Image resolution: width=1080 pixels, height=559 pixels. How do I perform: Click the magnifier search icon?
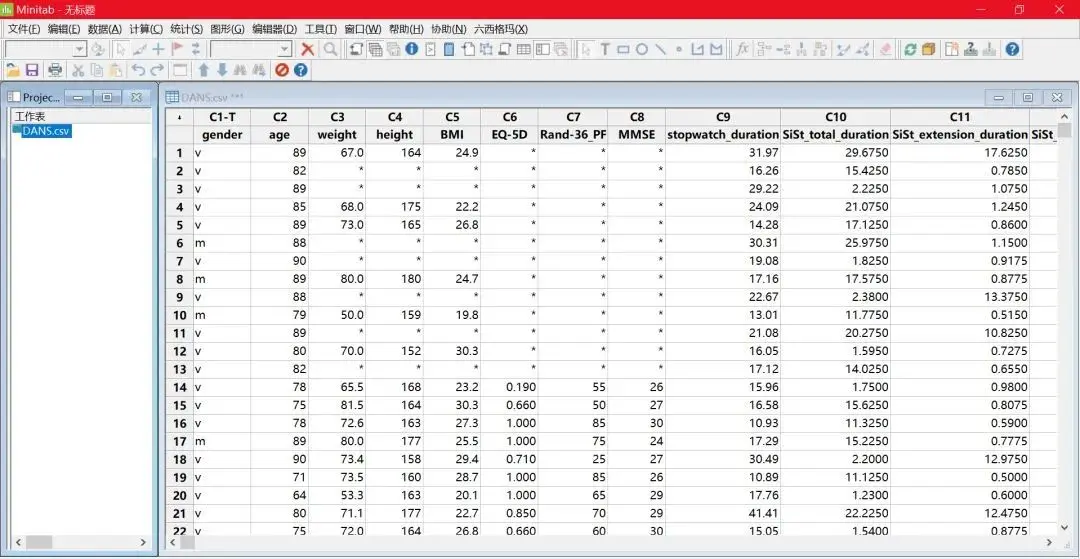pyautogui.click(x=331, y=49)
